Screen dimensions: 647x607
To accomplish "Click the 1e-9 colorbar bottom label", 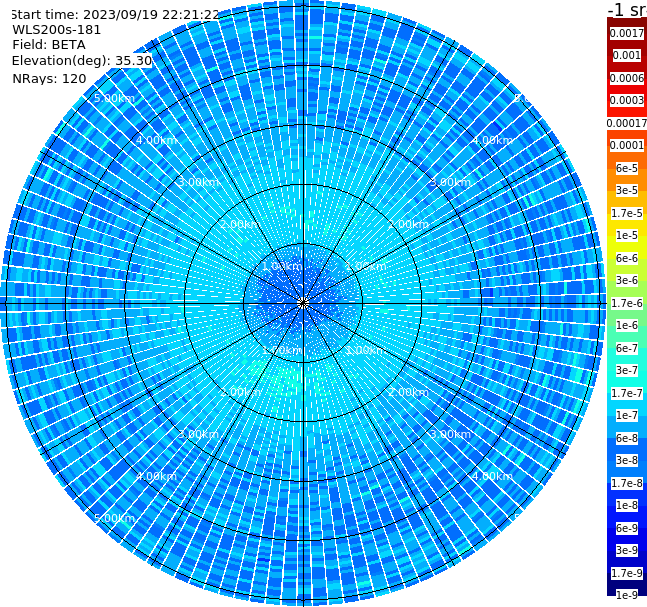I will click(627, 595).
